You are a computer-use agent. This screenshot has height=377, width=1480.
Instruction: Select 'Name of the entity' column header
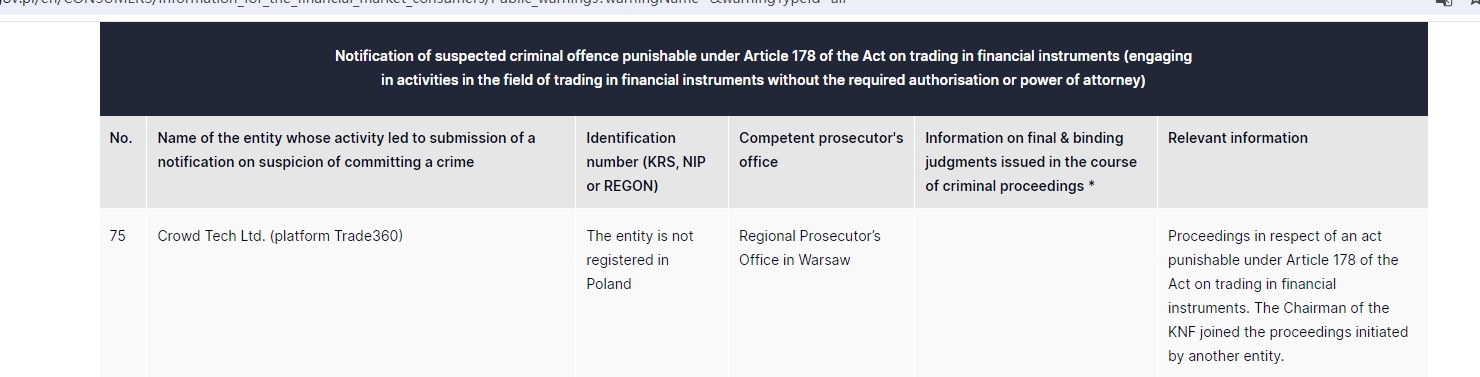coord(346,150)
